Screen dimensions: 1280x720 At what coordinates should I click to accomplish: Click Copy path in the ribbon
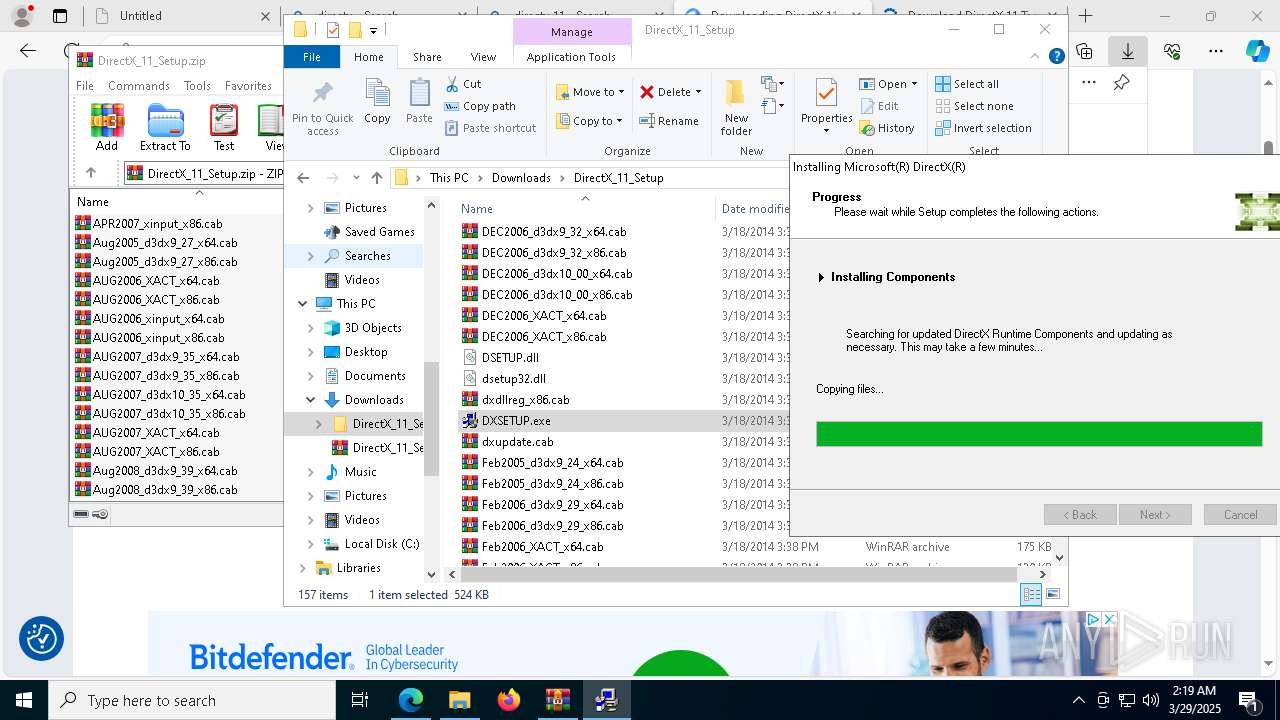(480, 106)
